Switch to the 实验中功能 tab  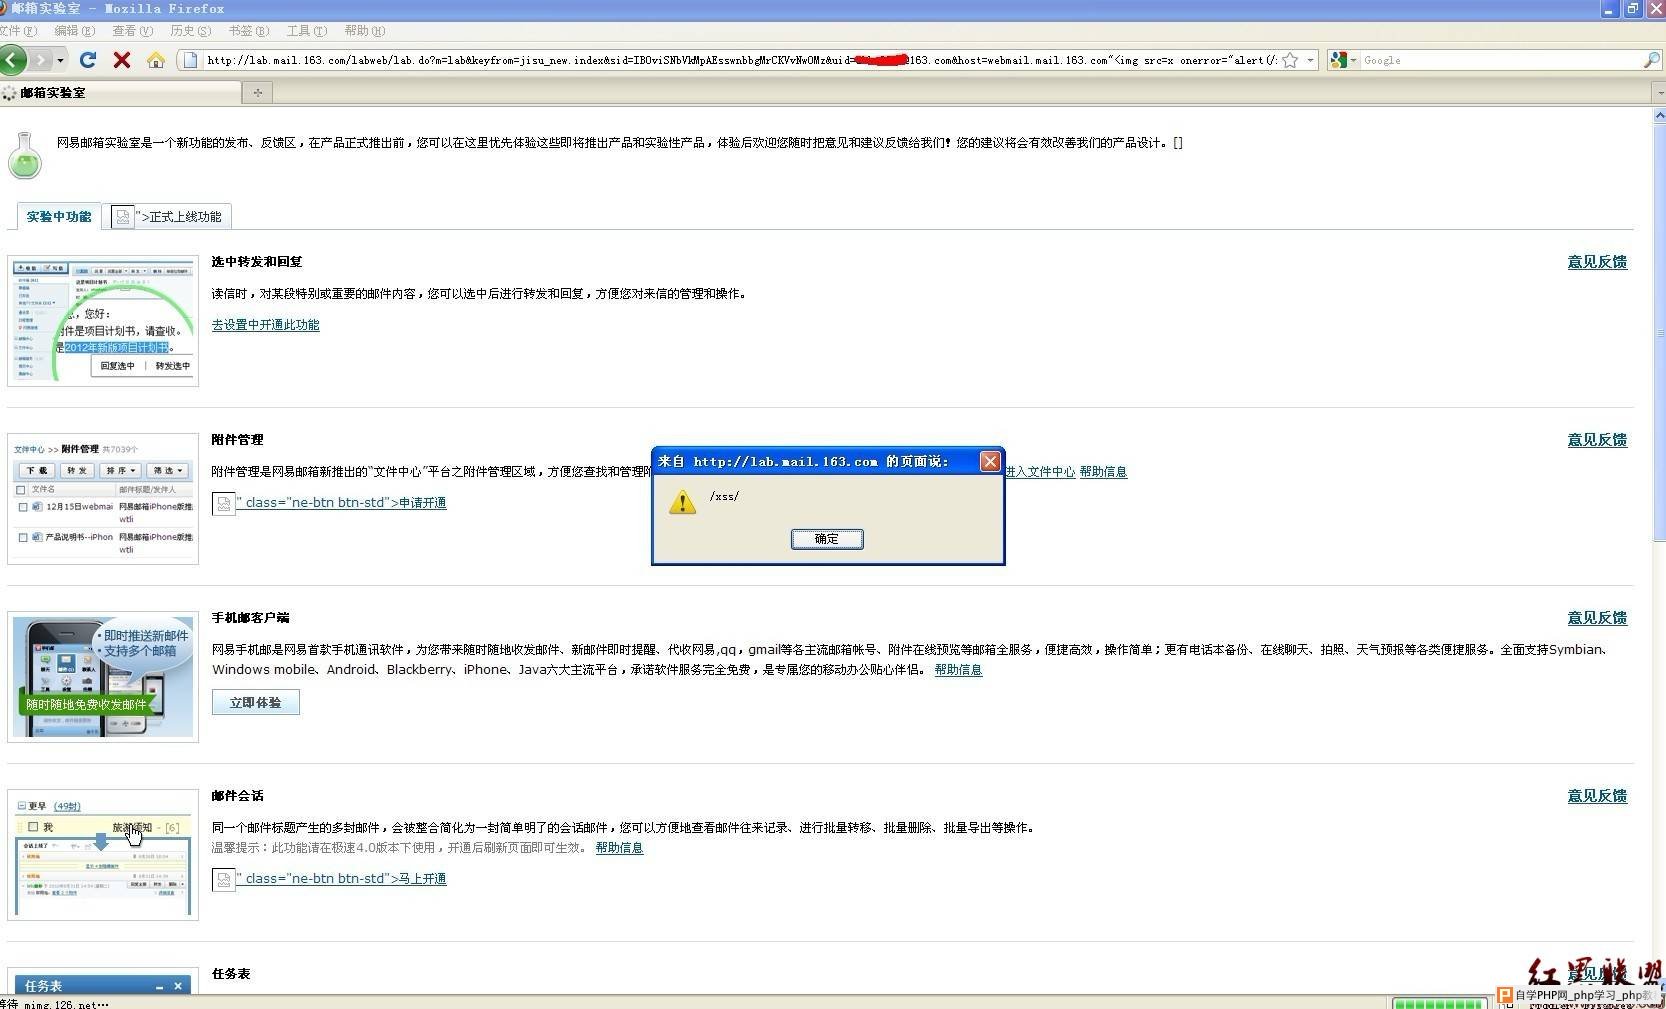pyautogui.click(x=58, y=216)
